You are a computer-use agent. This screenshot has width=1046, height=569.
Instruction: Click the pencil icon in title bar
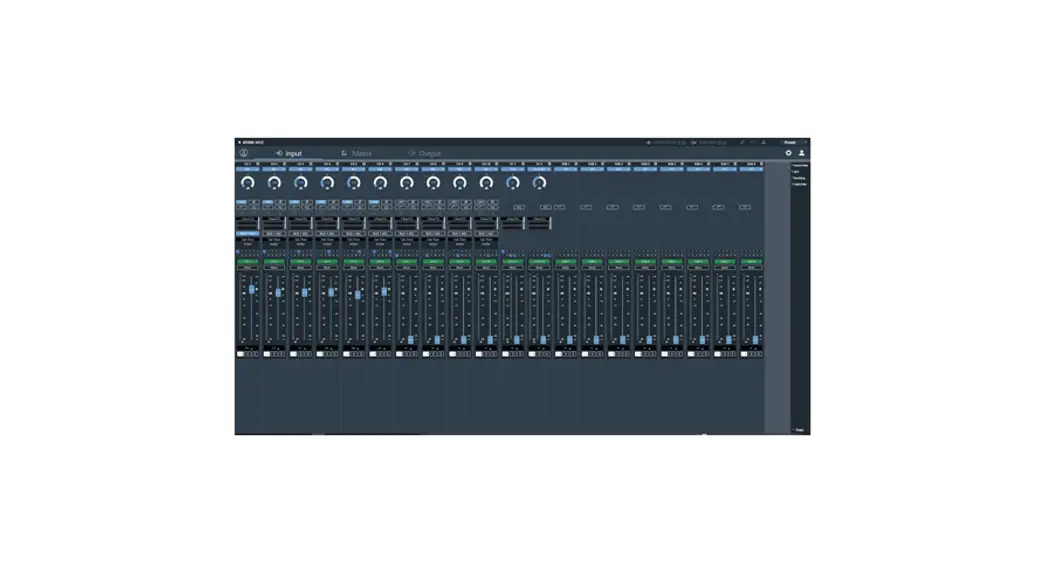point(742,142)
